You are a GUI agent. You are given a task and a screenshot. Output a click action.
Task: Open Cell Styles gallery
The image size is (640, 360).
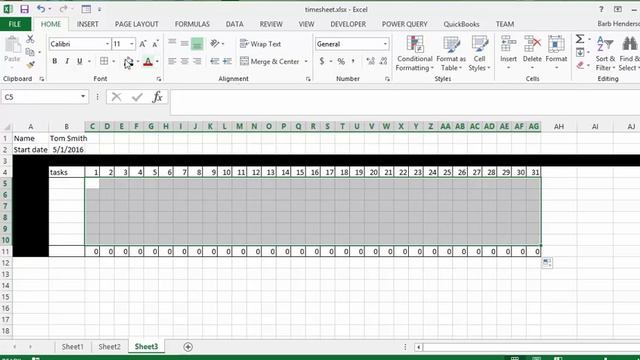click(480, 53)
